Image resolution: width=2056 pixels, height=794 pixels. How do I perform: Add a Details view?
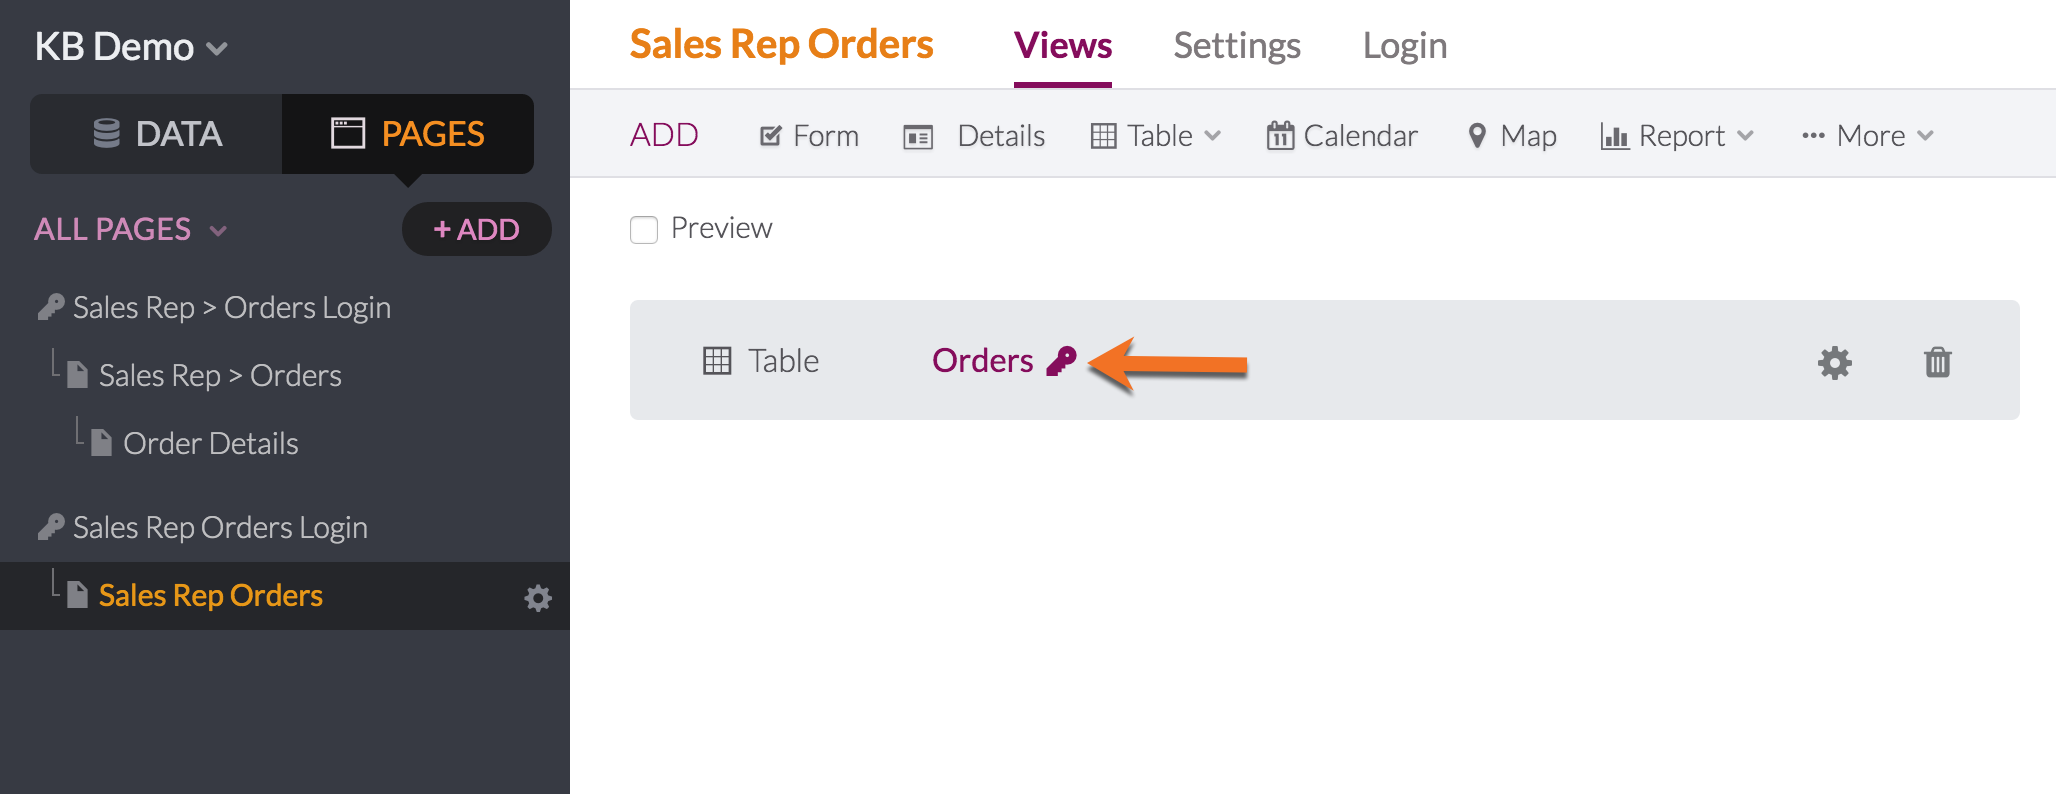coord(974,136)
